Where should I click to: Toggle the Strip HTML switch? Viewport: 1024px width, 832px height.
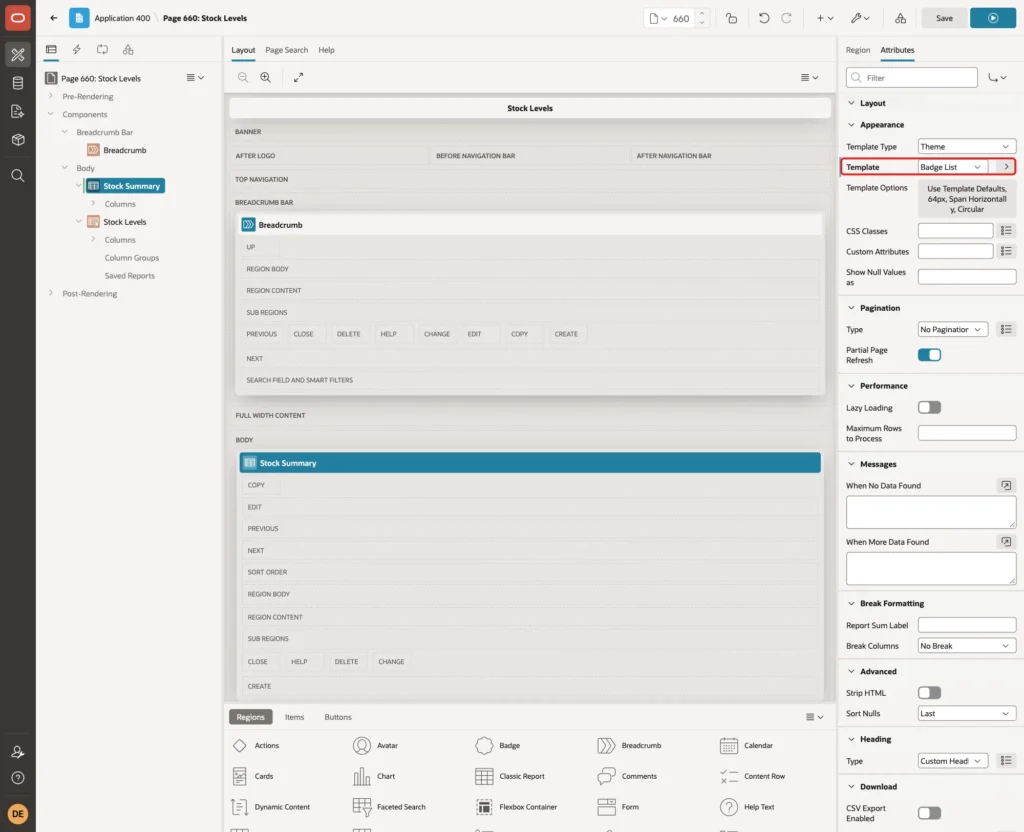(929, 693)
